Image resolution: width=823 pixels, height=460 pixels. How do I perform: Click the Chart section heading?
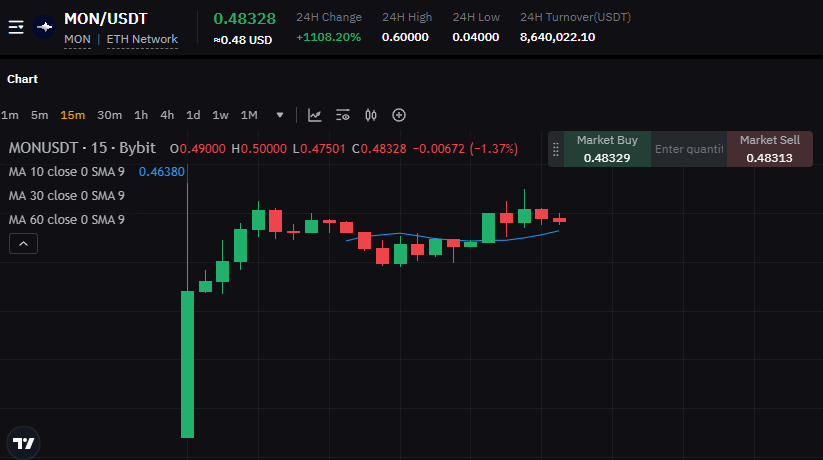point(22,79)
